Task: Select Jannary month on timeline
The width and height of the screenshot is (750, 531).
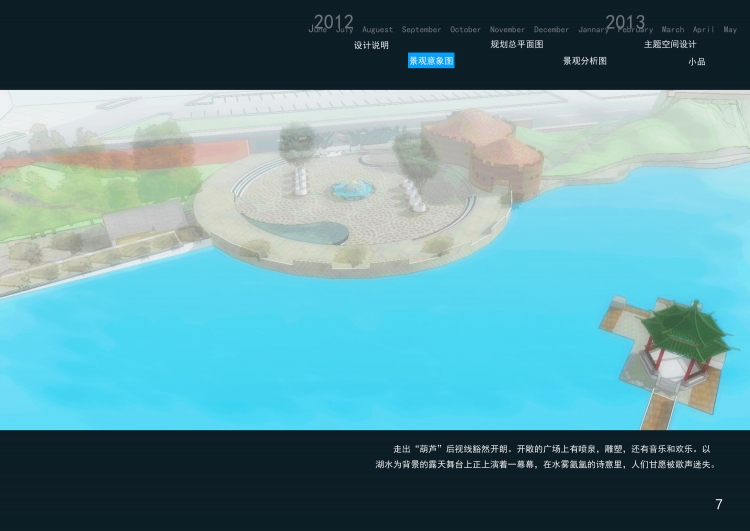Action: [594, 30]
